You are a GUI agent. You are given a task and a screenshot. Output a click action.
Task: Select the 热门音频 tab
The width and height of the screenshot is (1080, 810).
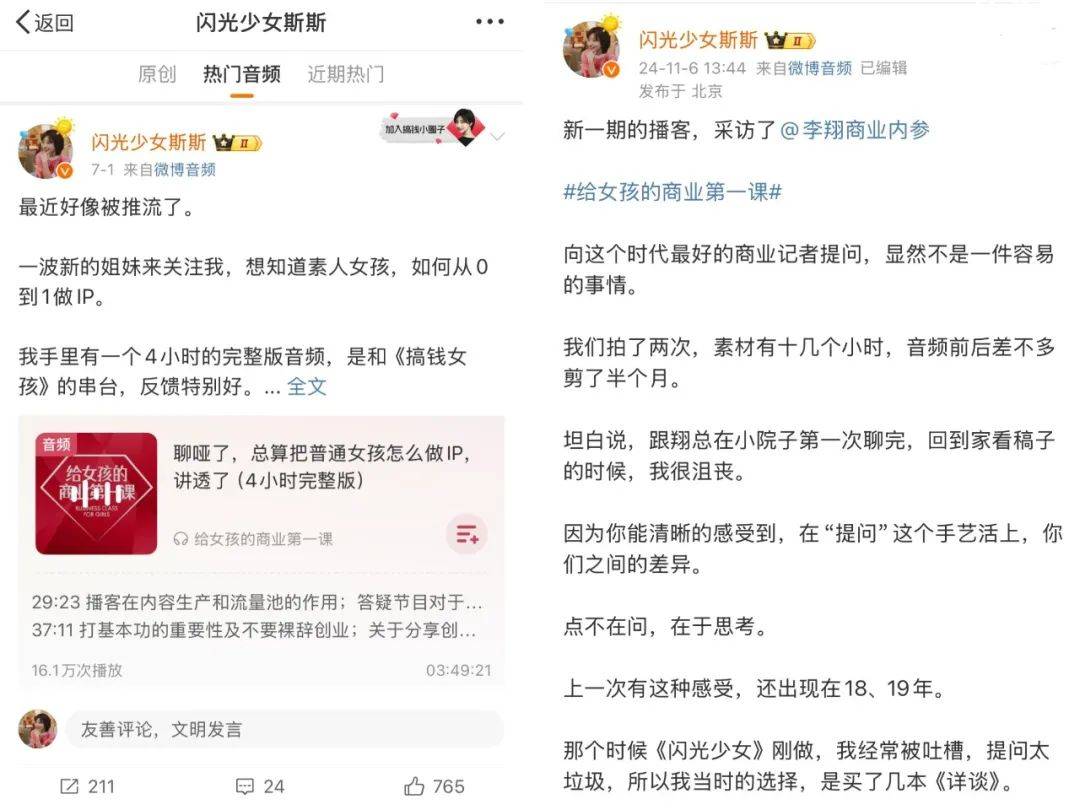[x=242, y=74]
